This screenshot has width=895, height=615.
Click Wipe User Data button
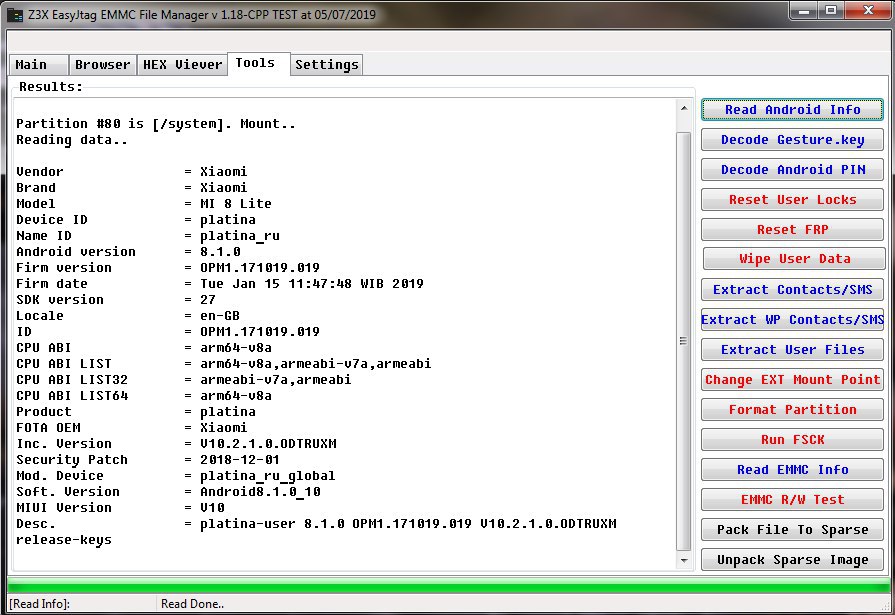[x=794, y=259]
